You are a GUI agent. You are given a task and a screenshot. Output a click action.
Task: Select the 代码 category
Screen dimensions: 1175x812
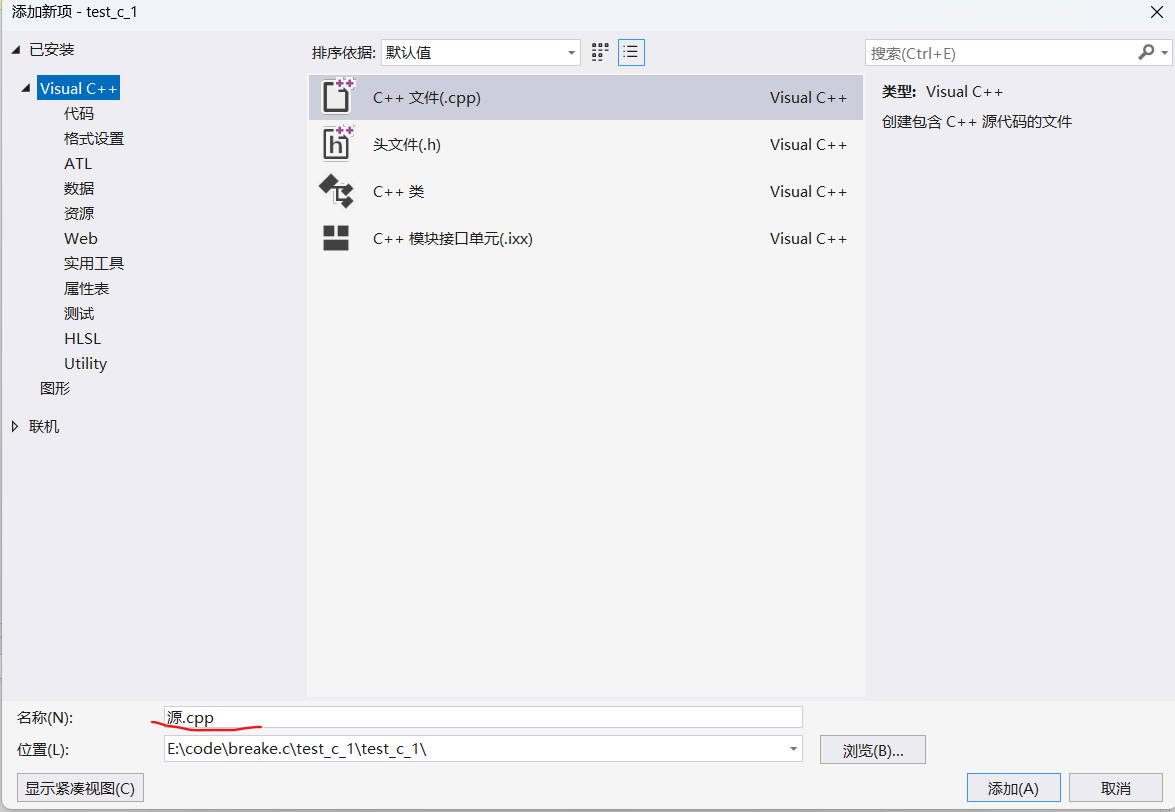(x=79, y=113)
